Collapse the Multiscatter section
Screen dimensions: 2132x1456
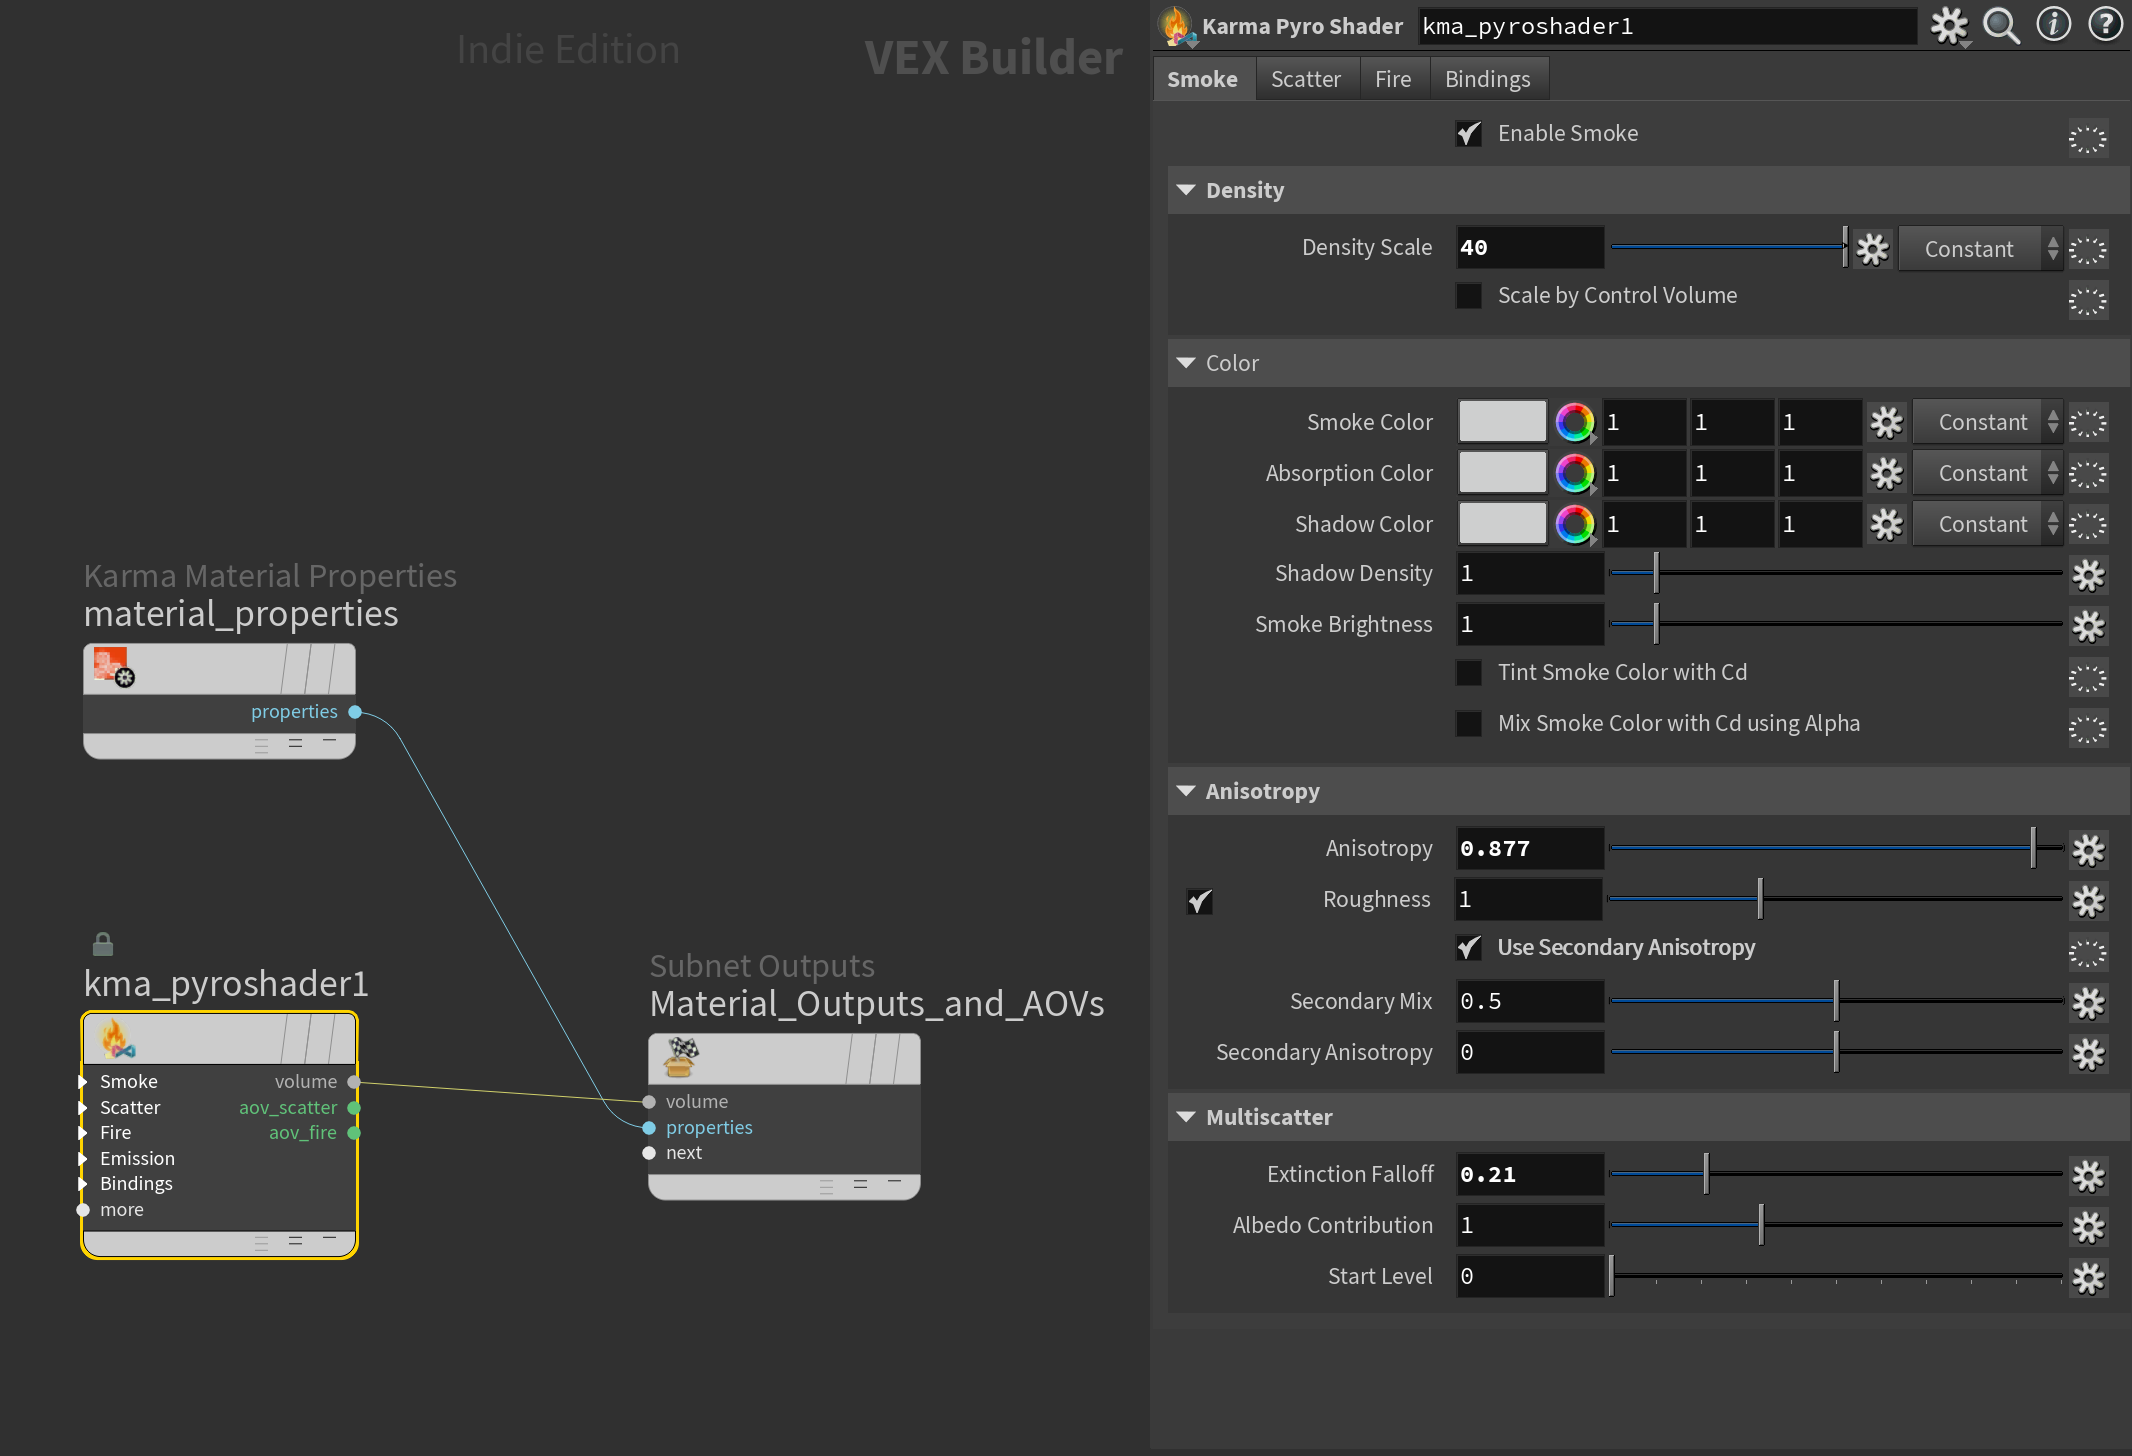coord(1186,1117)
